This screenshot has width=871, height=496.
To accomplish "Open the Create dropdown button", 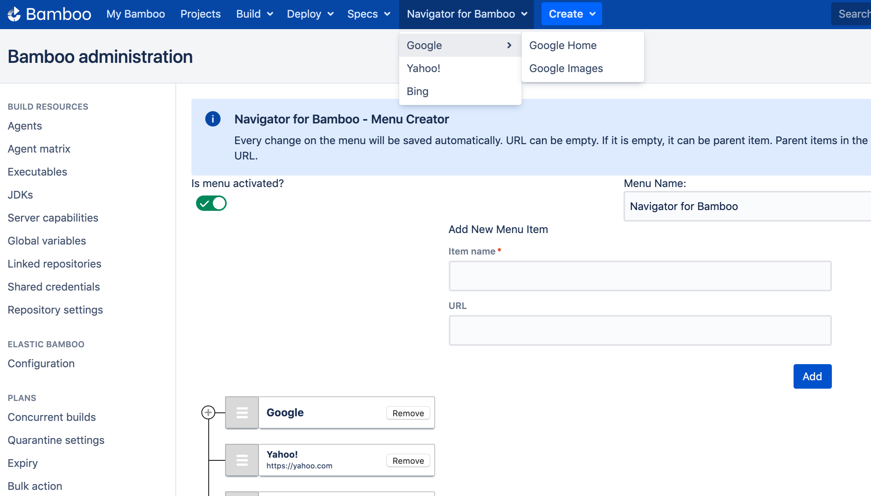I will [x=571, y=14].
